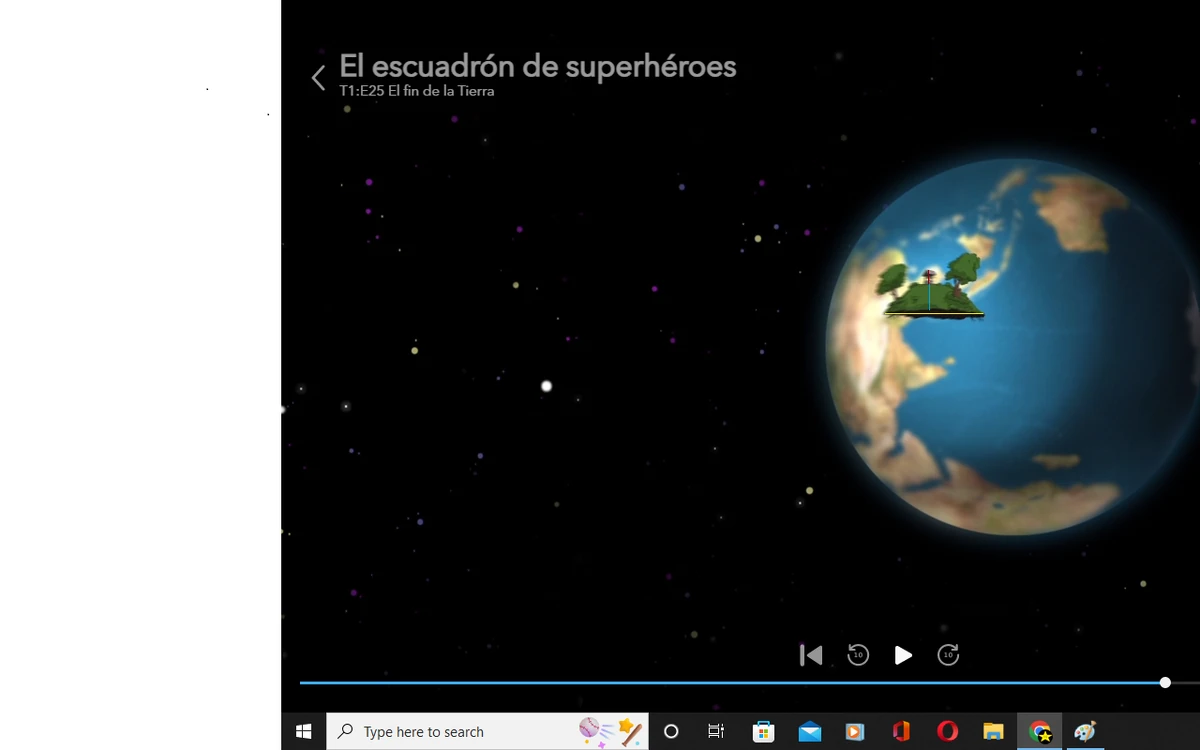Open Task View in taskbar
The width and height of the screenshot is (1200, 750).
click(x=716, y=731)
